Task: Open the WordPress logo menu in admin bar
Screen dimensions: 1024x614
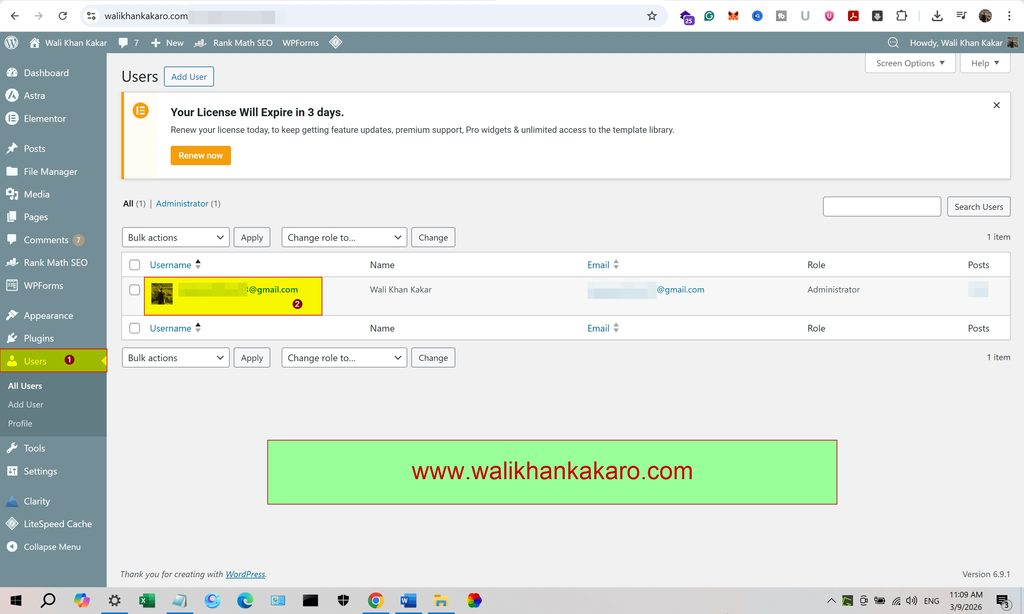Action: (x=11, y=42)
